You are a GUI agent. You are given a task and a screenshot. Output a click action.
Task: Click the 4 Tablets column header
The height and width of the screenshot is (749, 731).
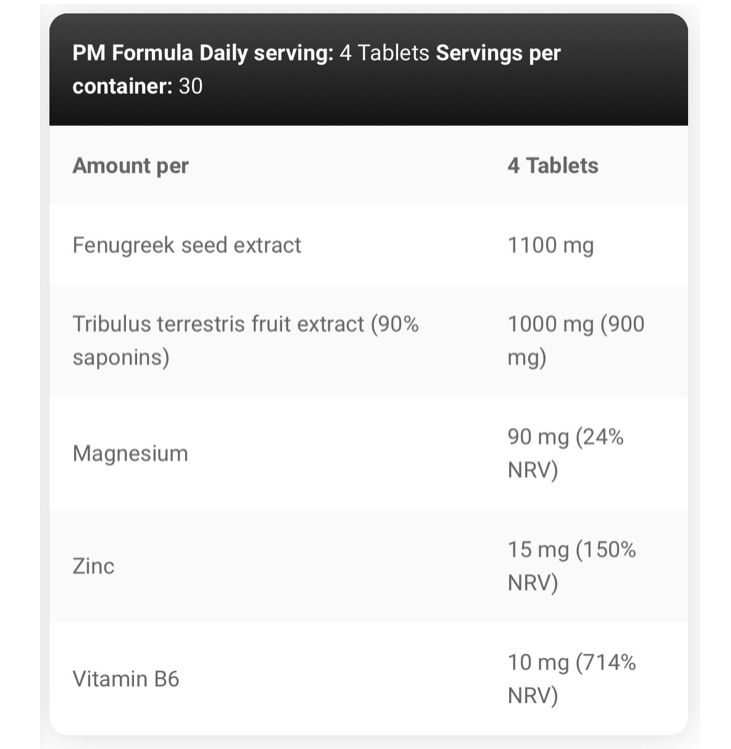pos(553,166)
